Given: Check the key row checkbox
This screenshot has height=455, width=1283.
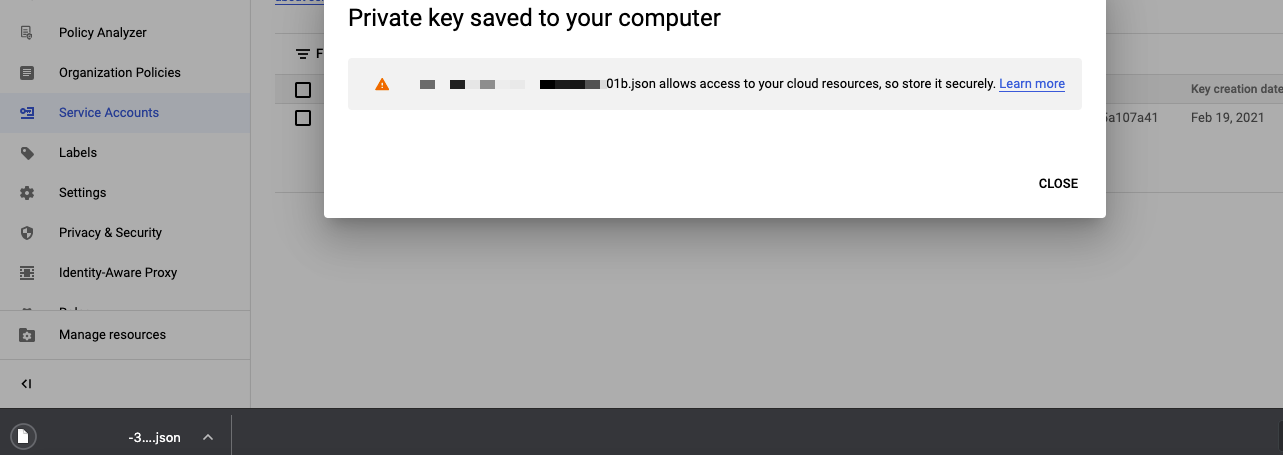Looking at the screenshot, I should tap(303, 118).
